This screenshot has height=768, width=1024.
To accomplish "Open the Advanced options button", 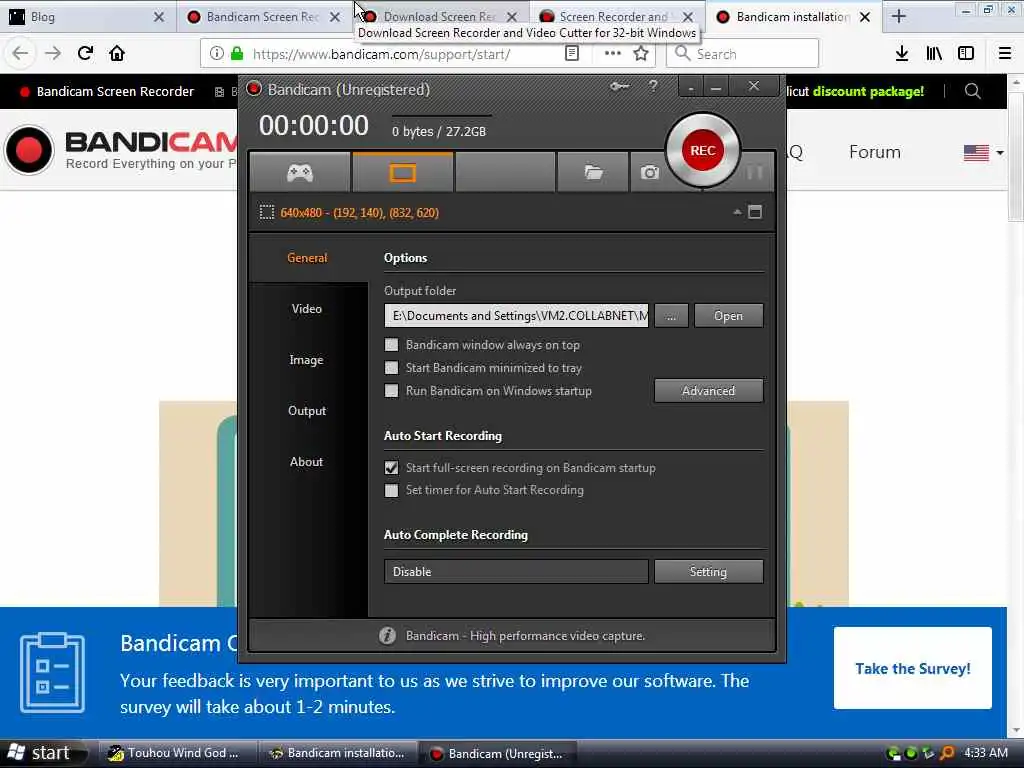I will pyautogui.click(x=709, y=391).
